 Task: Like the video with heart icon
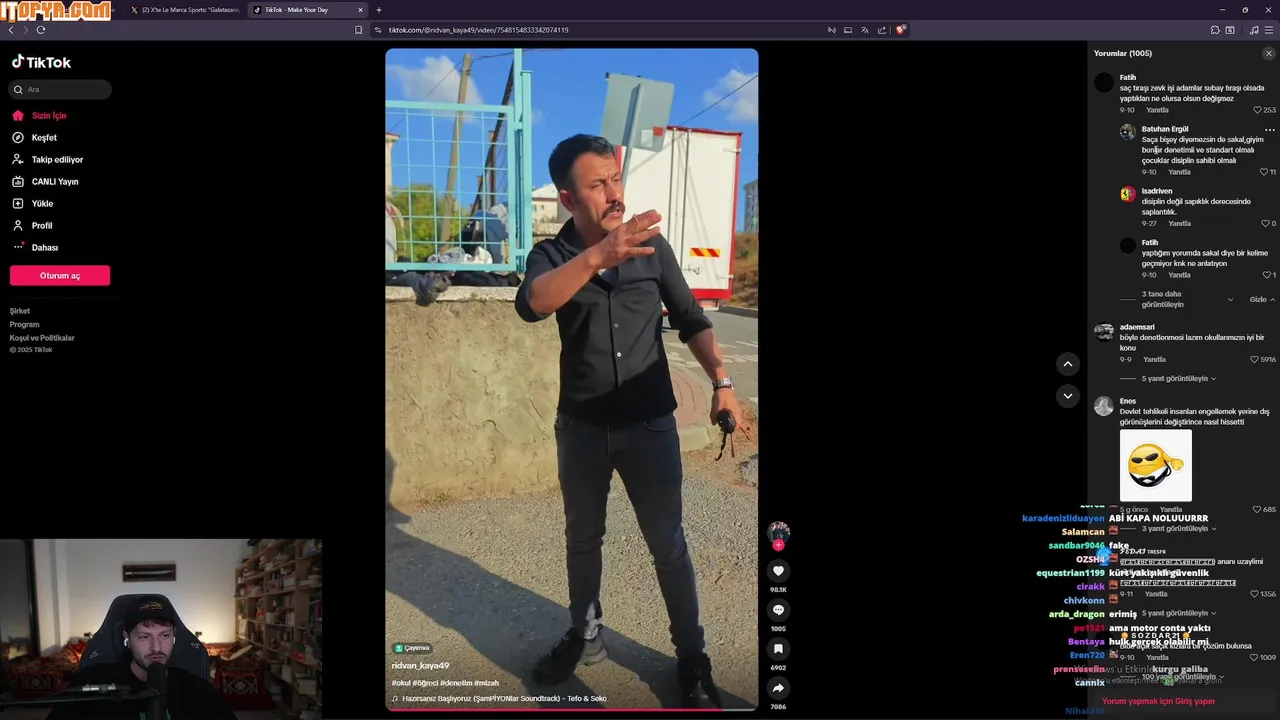click(778, 571)
